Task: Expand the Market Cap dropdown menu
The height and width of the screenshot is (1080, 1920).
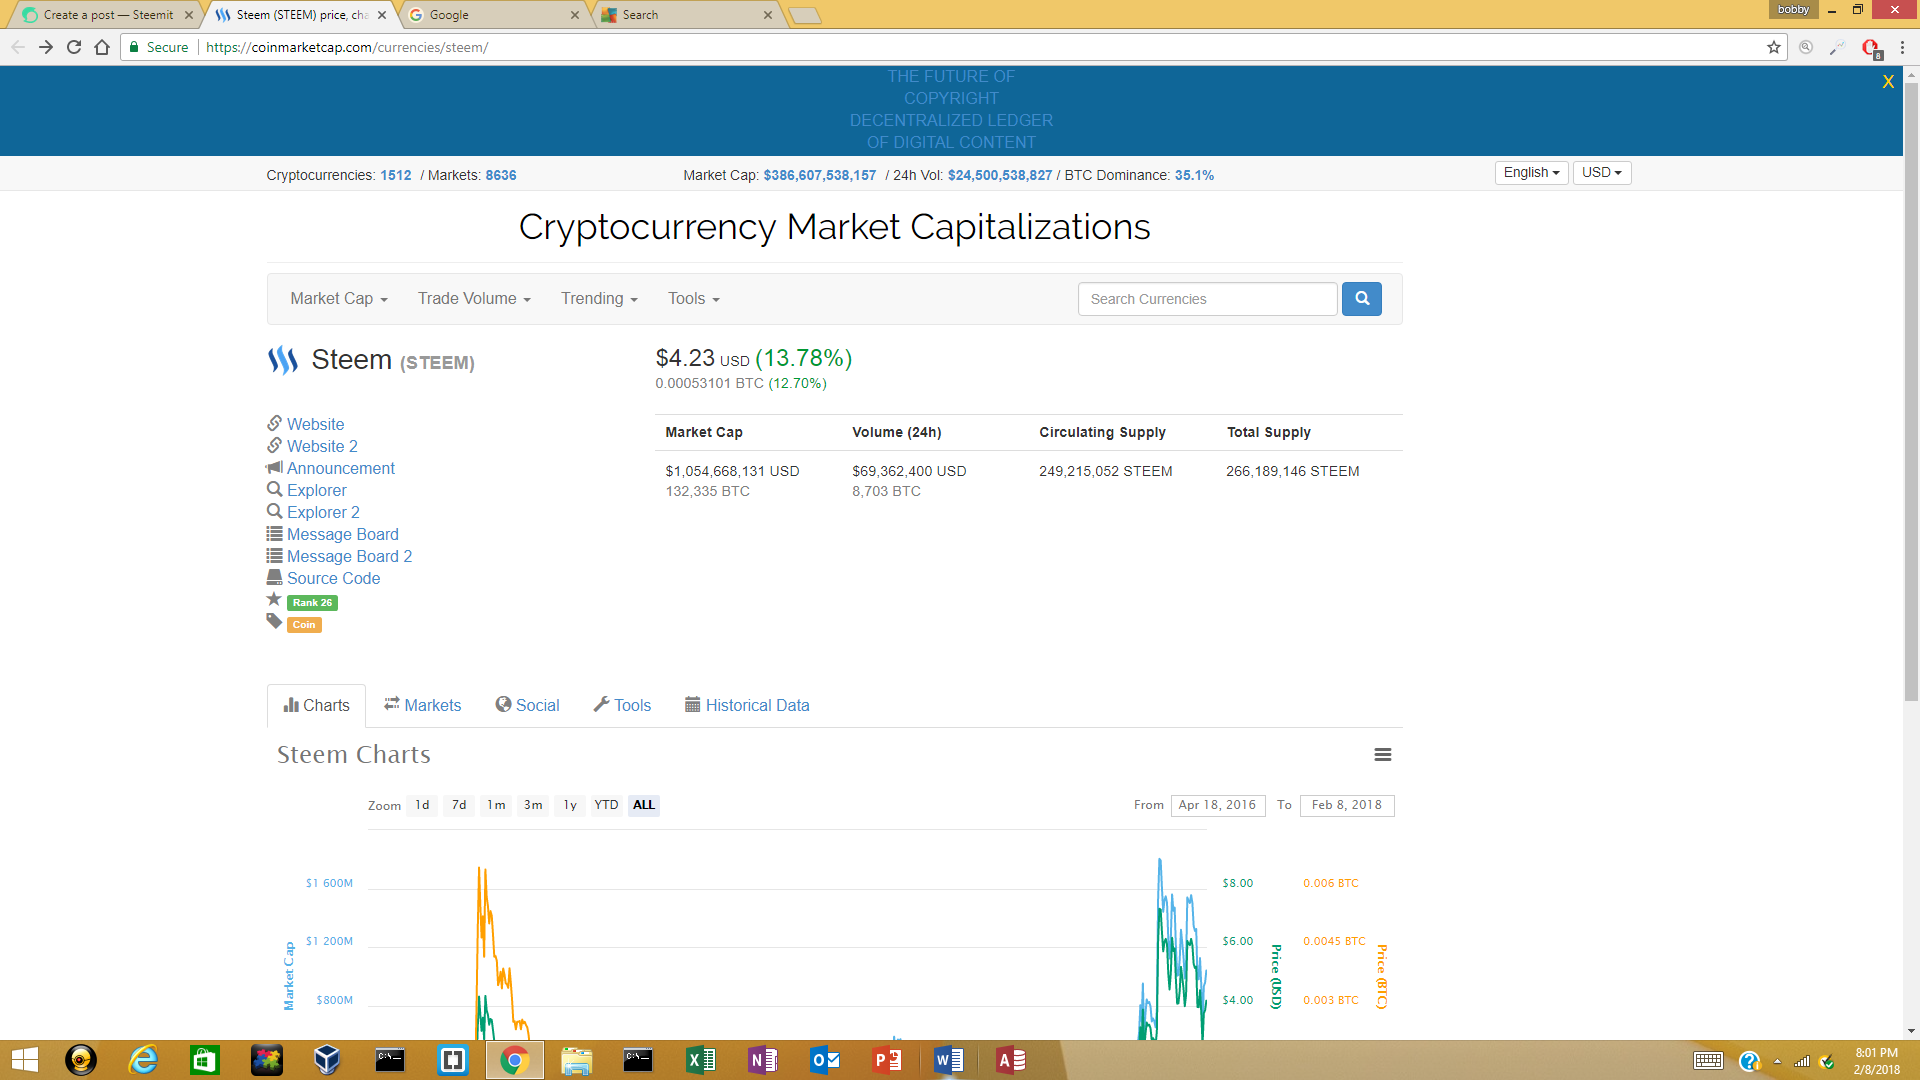Action: click(338, 299)
